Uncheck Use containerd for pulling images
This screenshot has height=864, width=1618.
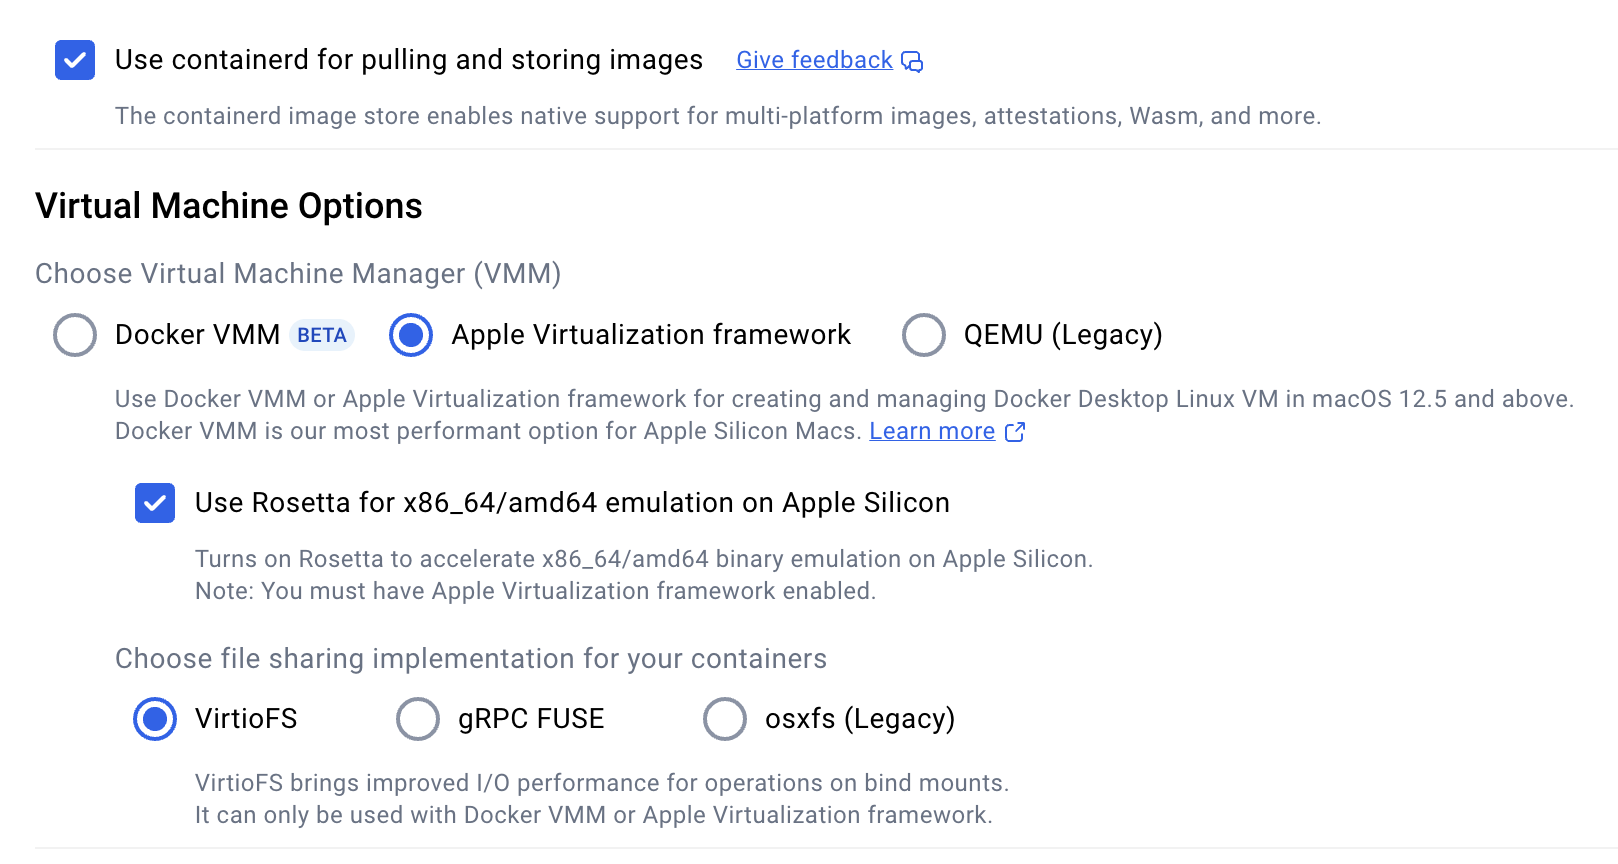(x=75, y=60)
